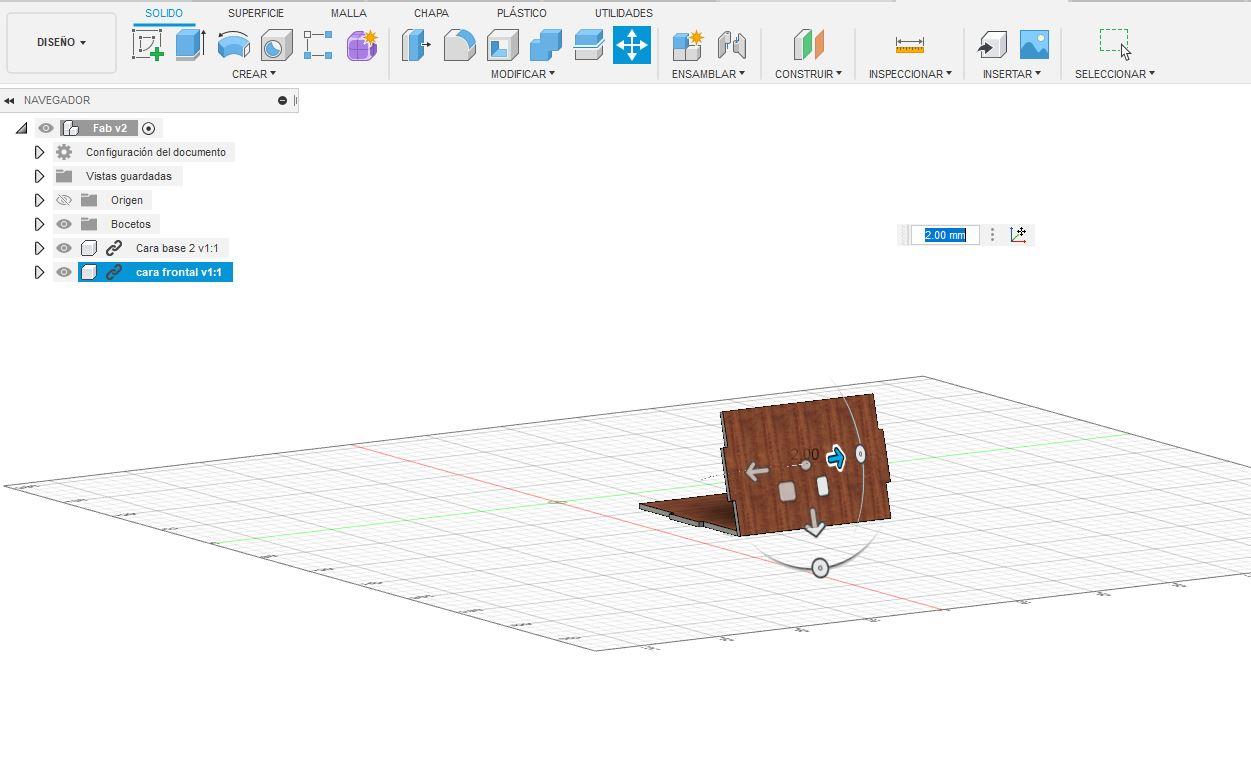Select the Move/Copy tool
This screenshot has width=1251, height=771.
click(x=632, y=45)
